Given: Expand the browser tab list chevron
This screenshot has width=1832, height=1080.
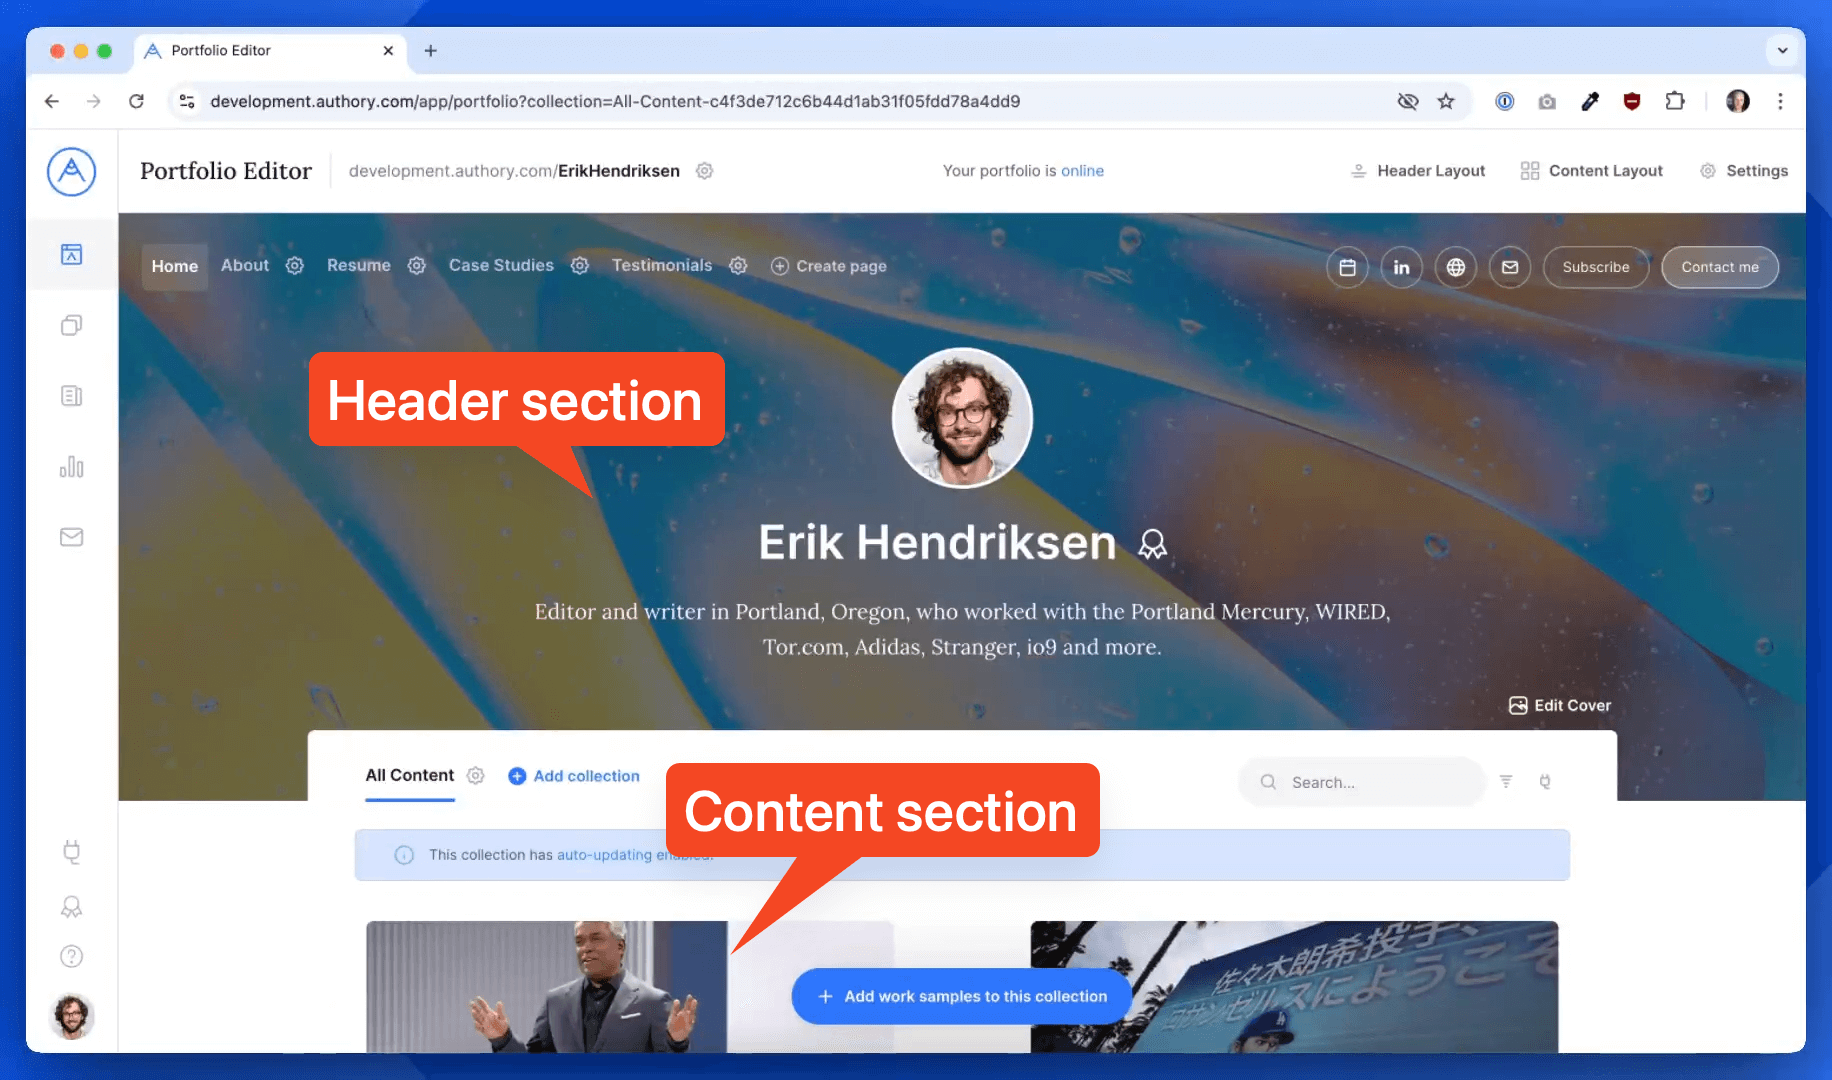Looking at the screenshot, I should pyautogui.click(x=1782, y=50).
